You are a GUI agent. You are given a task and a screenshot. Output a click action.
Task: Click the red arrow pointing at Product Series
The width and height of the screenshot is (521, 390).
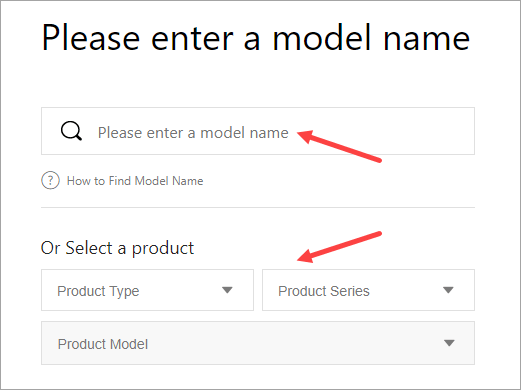coord(339,247)
